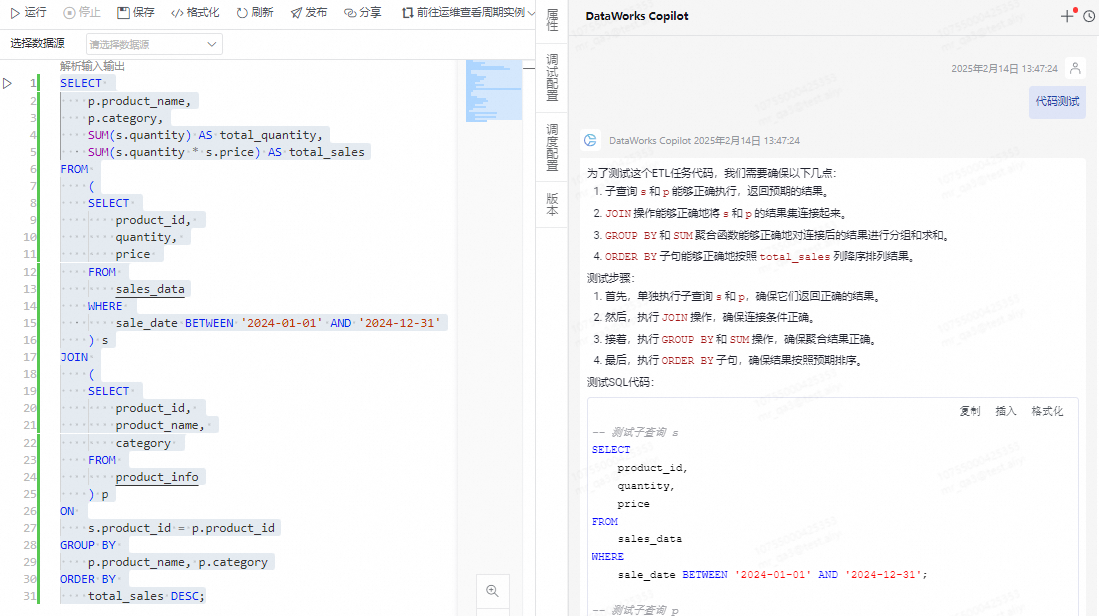Run the SQL script with 运行
Screen dimensions: 1099x616
tap(28, 13)
